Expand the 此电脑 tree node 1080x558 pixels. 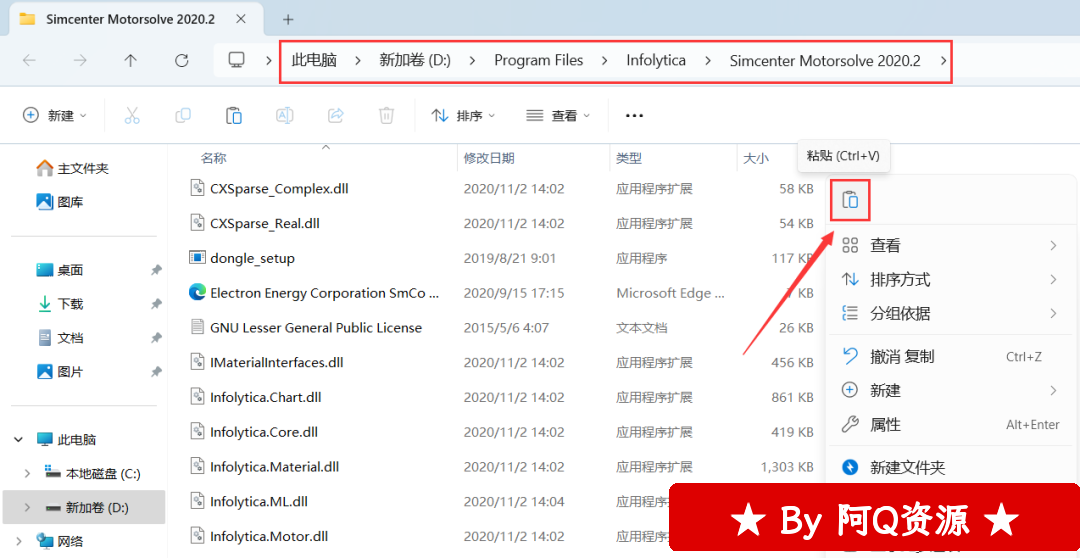pos(17,440)
